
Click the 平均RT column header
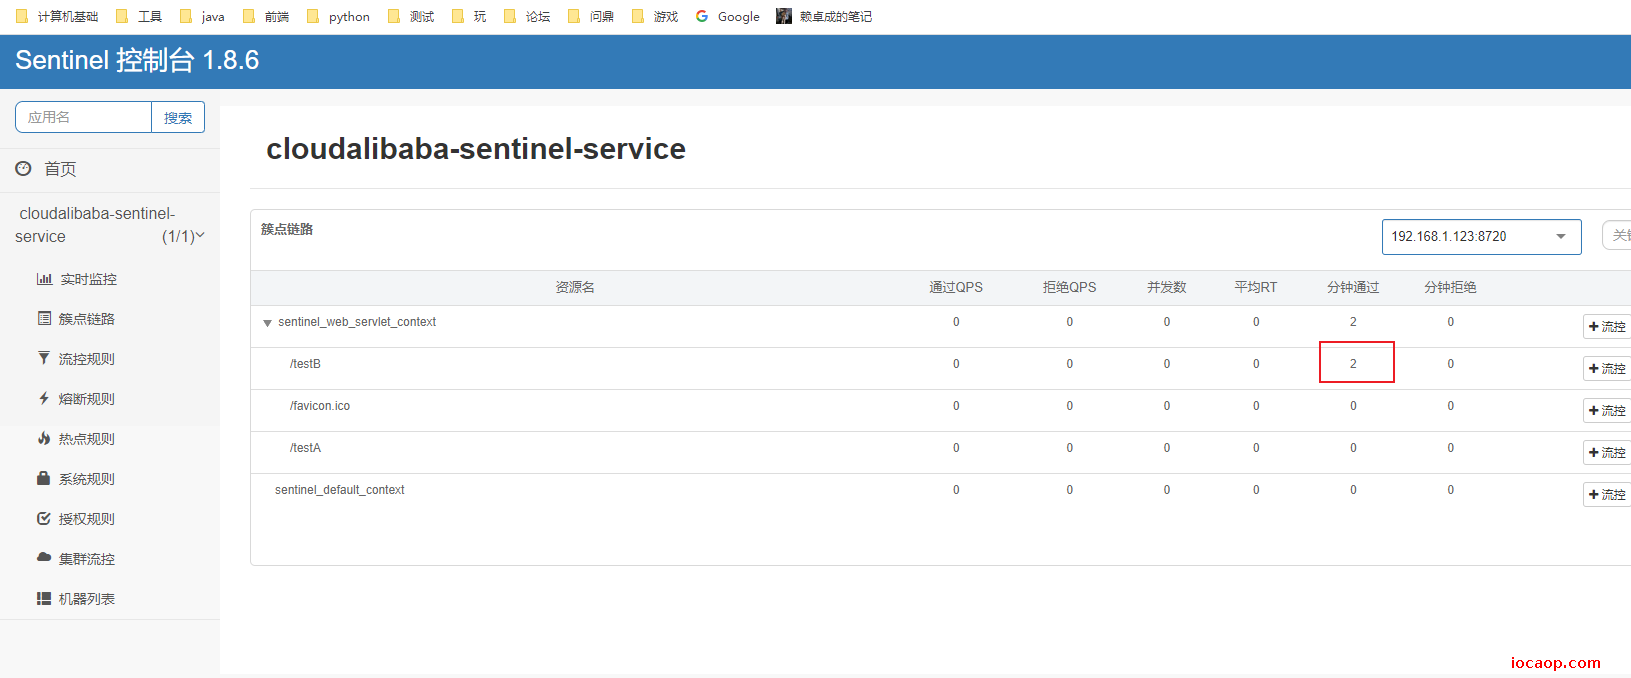pos(1256,287)
